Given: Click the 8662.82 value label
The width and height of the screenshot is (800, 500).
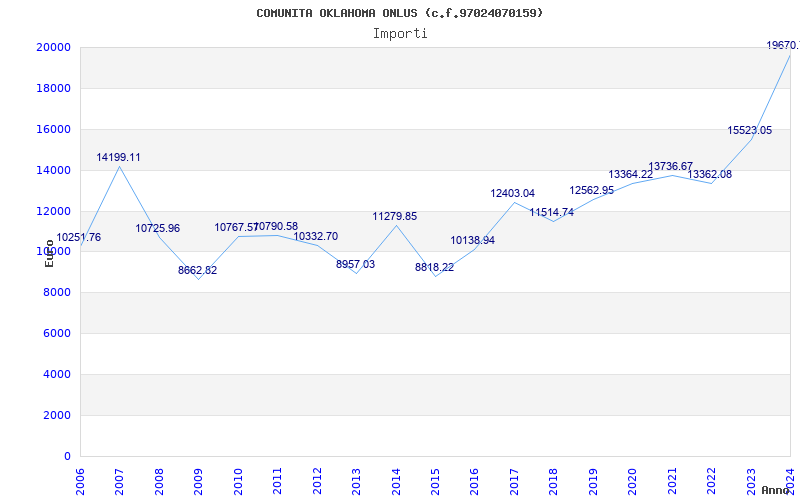Looking at the screenshot, I should pyautogui.click(x=197, y=270).
